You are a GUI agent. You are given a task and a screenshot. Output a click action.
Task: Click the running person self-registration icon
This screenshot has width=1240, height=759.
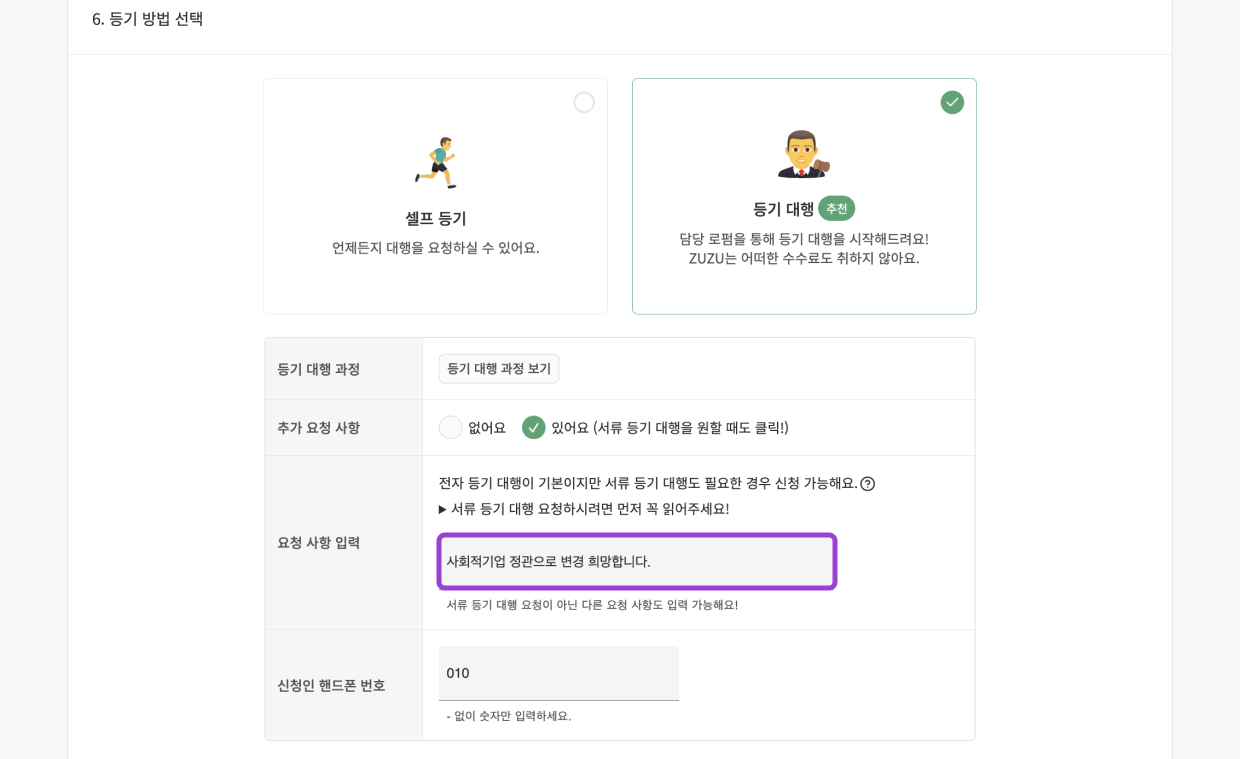(436, 163)
